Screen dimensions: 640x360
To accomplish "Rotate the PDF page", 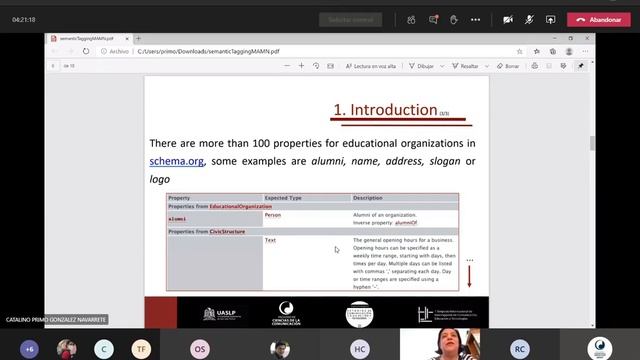I will coord(316,66).
